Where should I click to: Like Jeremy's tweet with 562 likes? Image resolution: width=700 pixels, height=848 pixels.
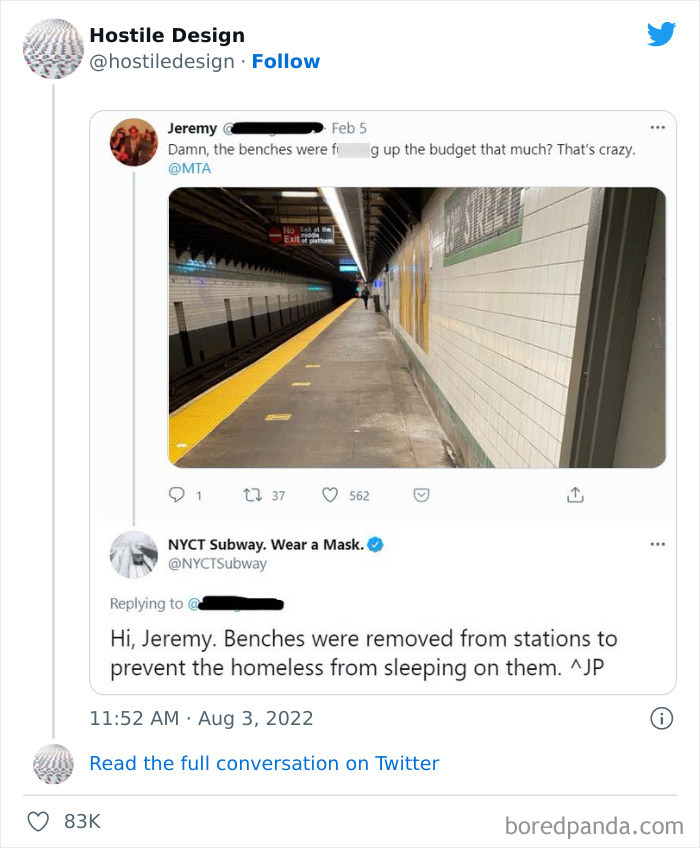[x=330, y=495]
